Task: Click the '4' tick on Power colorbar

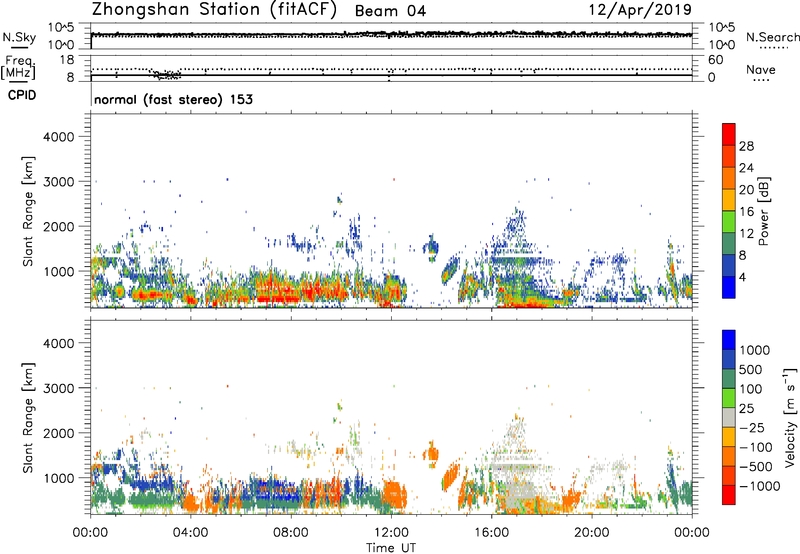Action: point(743,277)
